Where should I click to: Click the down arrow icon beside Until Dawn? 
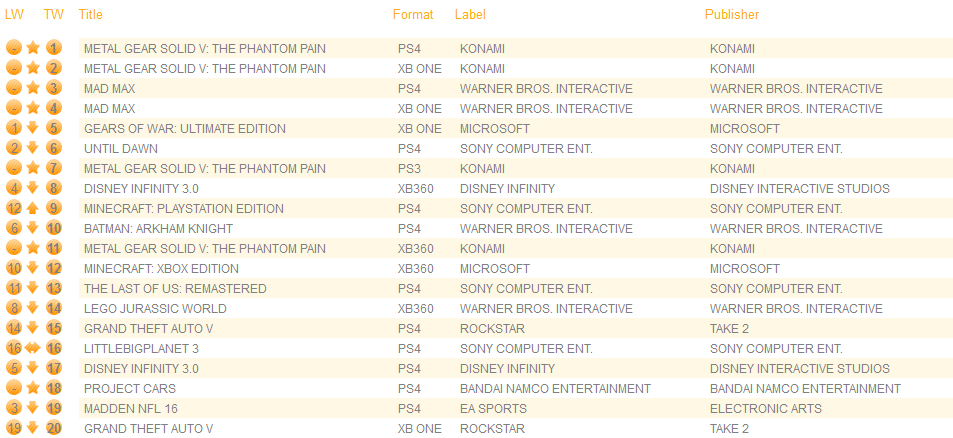(33, 148)
